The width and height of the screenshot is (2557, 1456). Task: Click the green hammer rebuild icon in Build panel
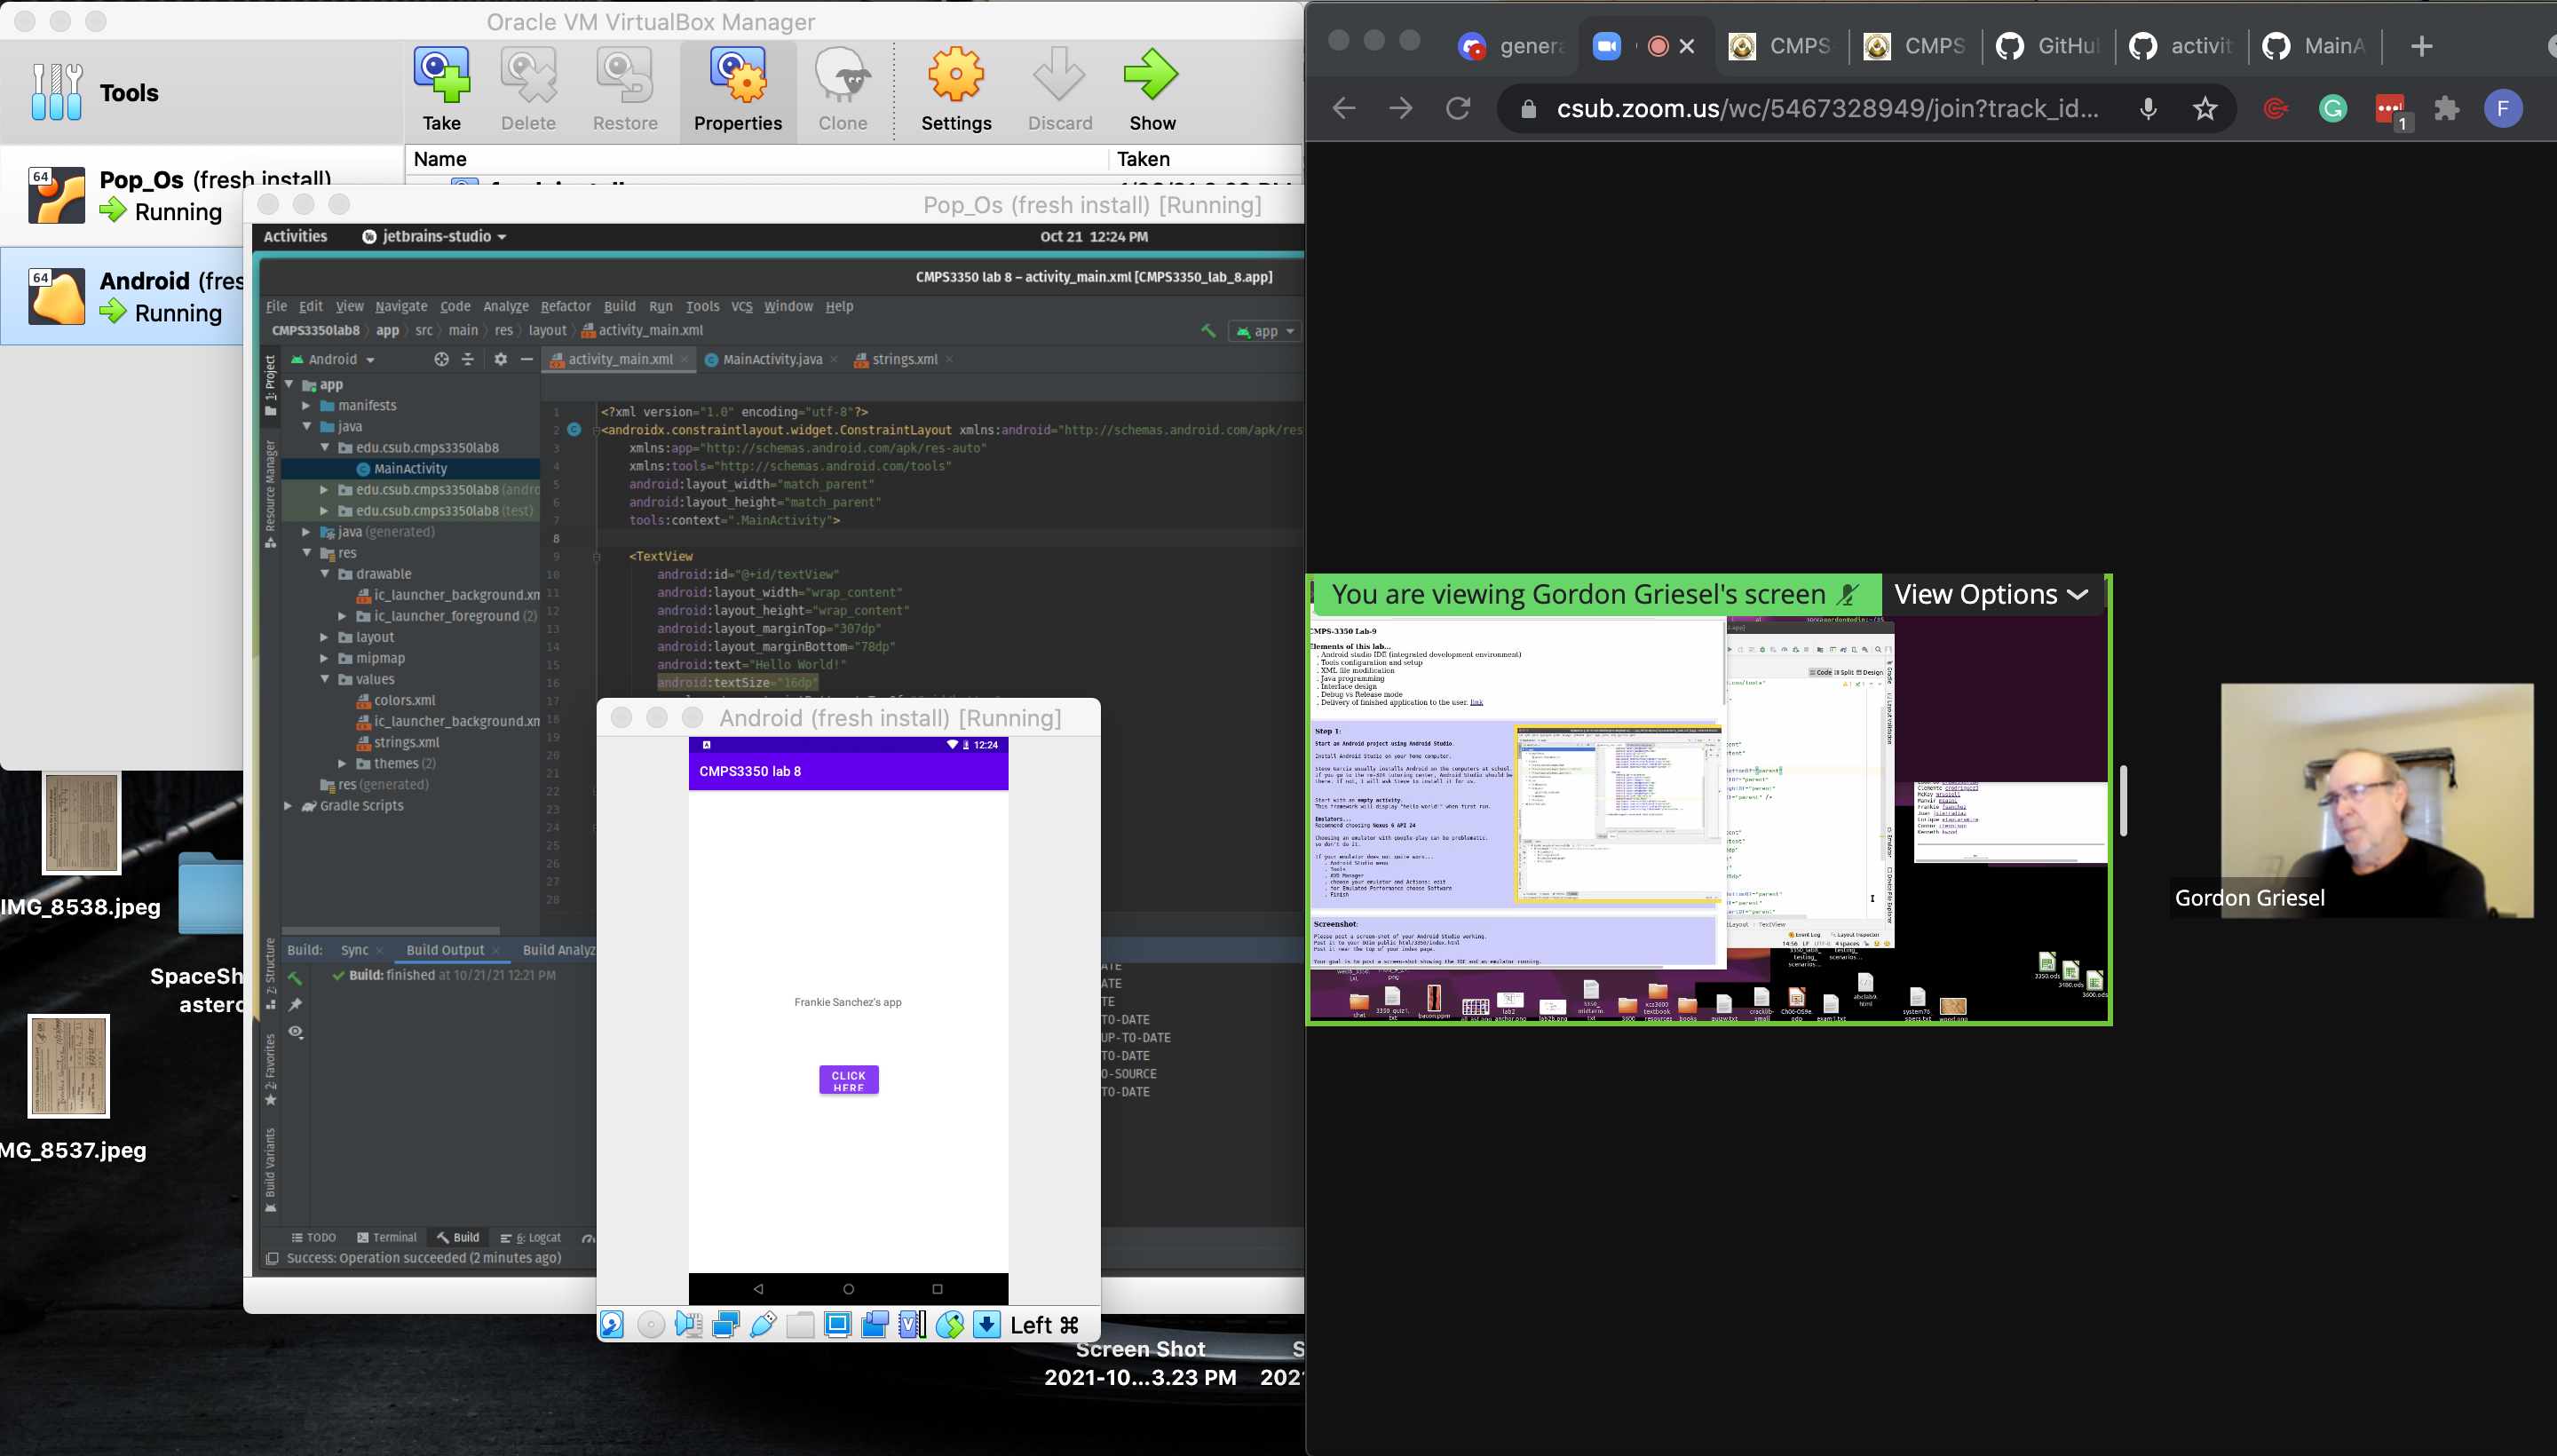[295, 978]
